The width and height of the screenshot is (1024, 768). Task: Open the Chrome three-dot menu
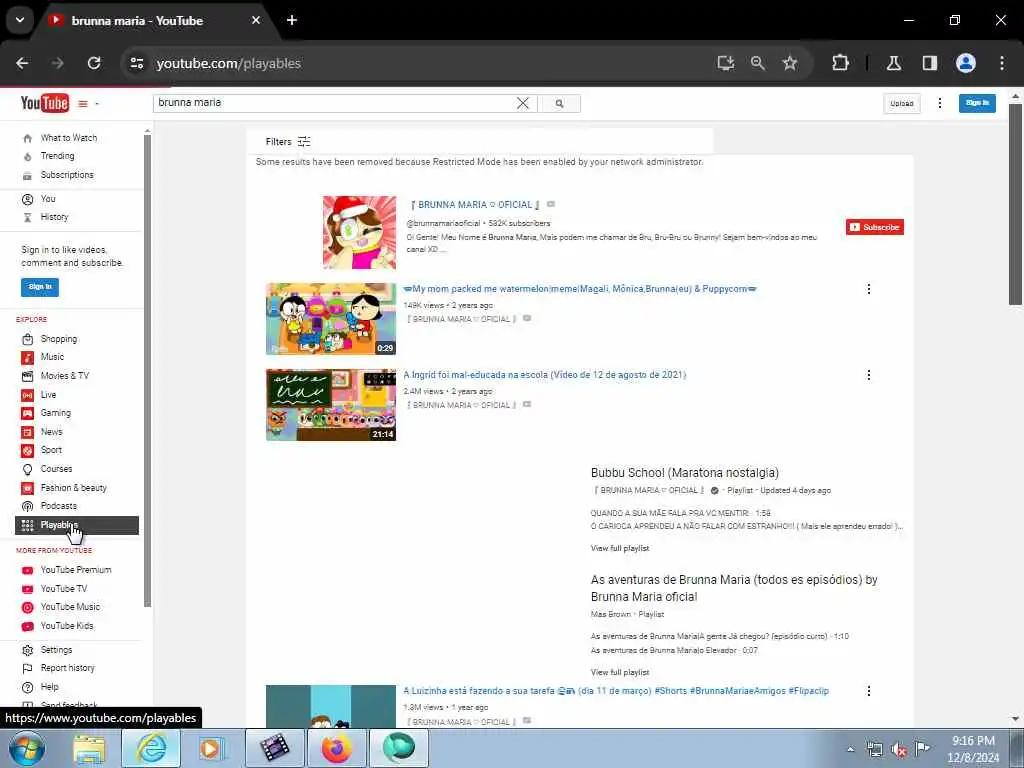pos(1002,63)
